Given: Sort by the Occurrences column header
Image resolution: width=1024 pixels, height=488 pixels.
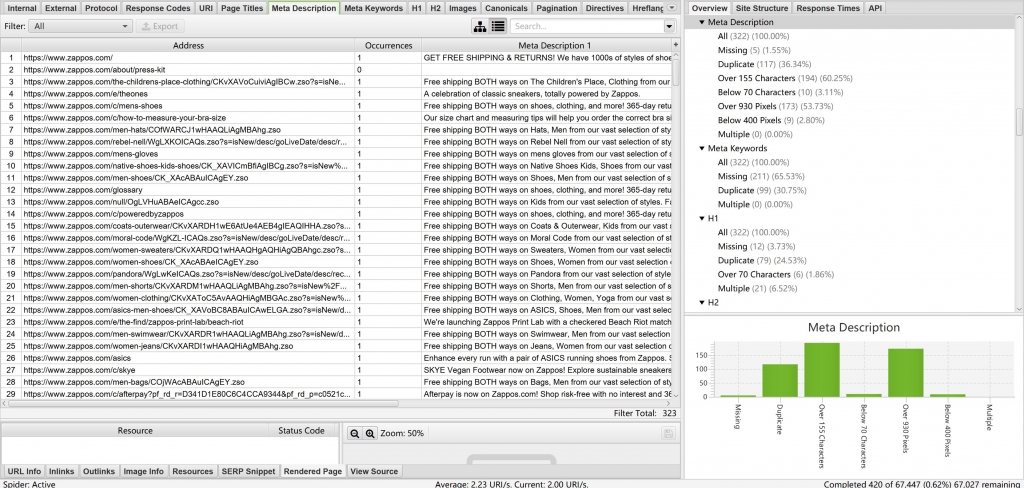Looking at the screenshot, I should coord(389,45).
